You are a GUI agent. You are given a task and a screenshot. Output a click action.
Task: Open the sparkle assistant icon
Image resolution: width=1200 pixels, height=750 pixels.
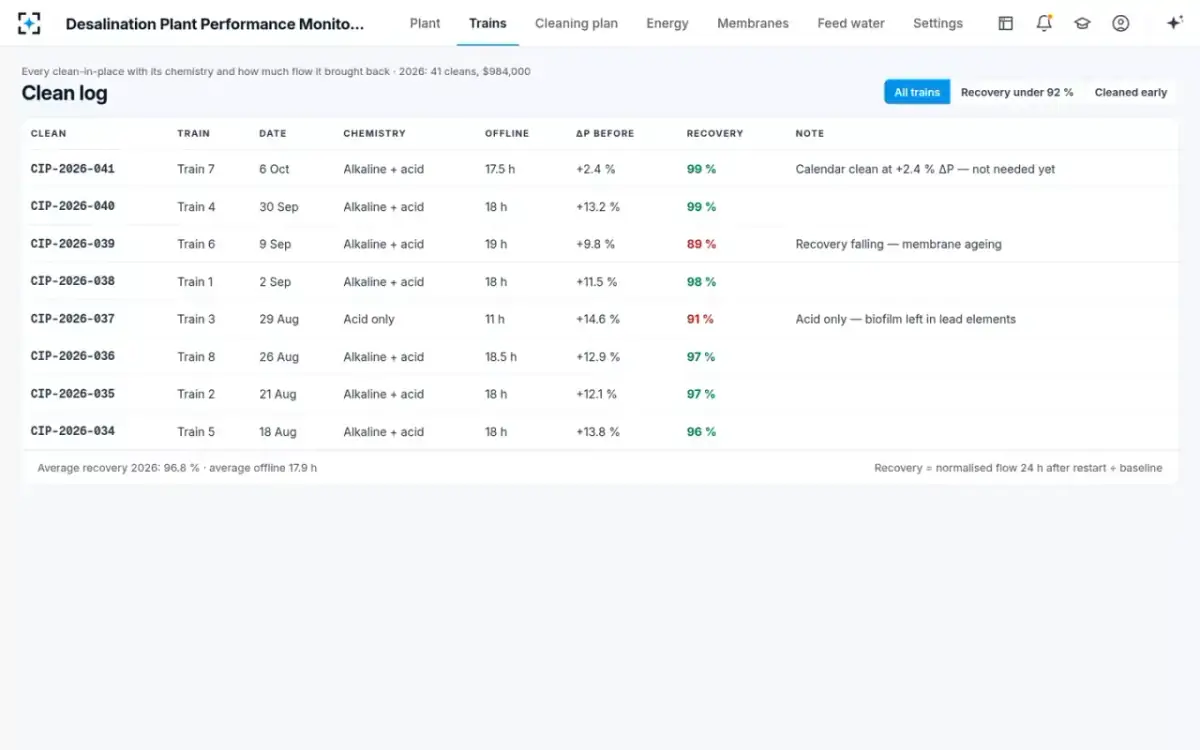tap(1175, 23)
